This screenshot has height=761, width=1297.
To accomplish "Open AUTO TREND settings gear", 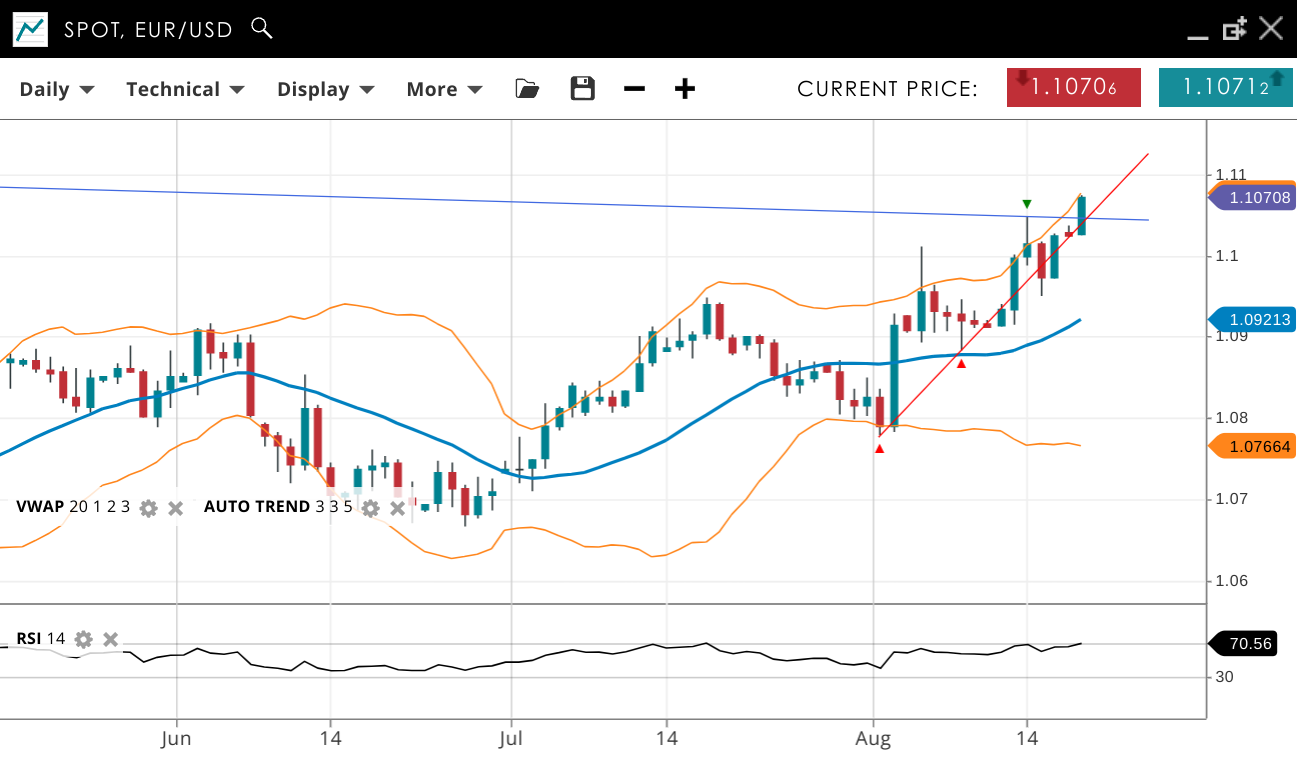I will coord(370,508).
